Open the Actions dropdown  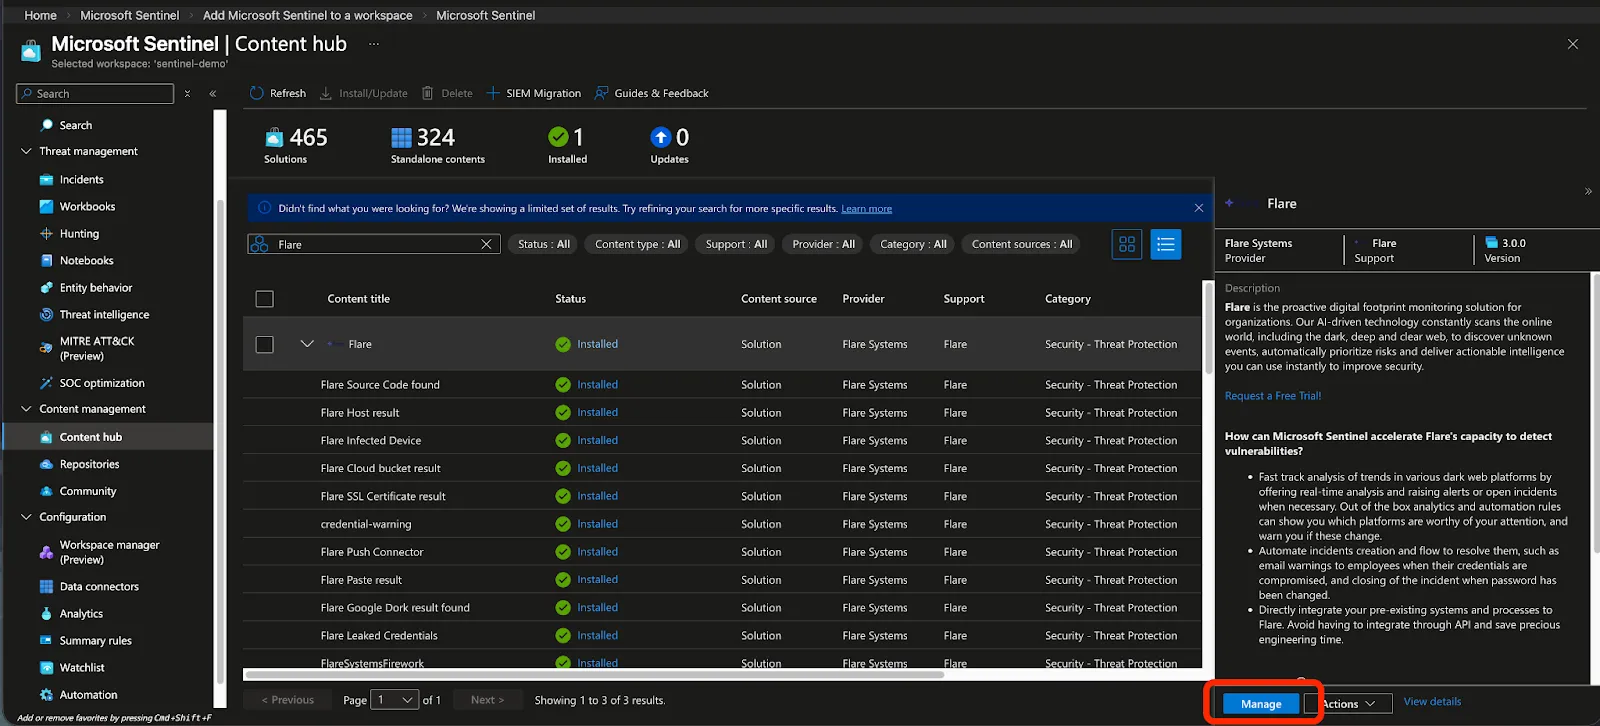point(1348,704)
